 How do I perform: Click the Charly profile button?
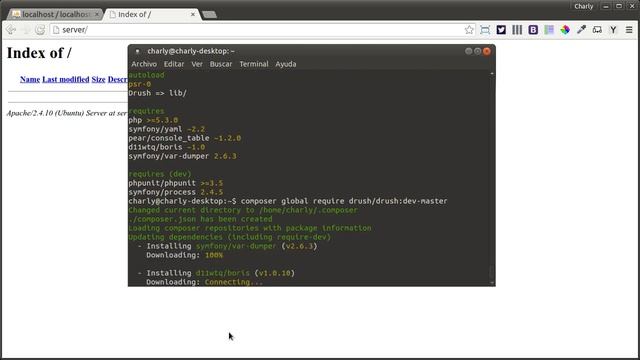tap(584, 6)
